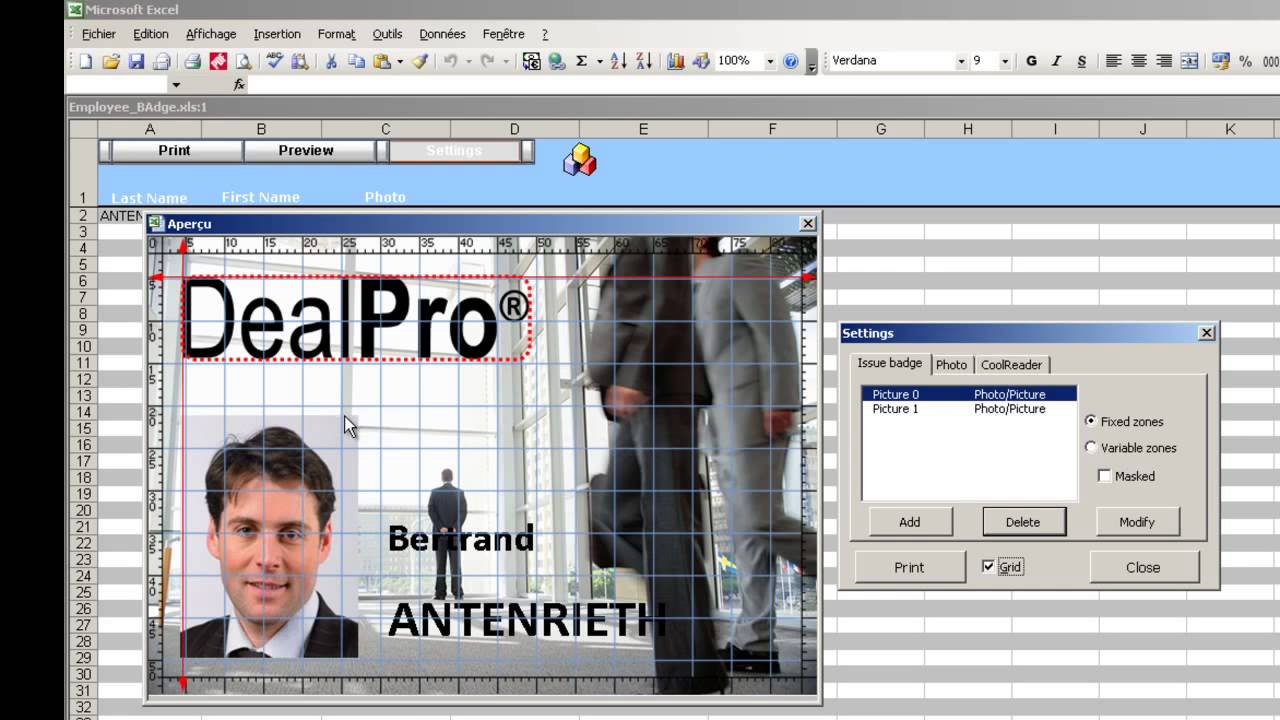The image size is (1280, 720).
Task: Uncheck the Grid checkbox
Action: [x=988, y=567]
